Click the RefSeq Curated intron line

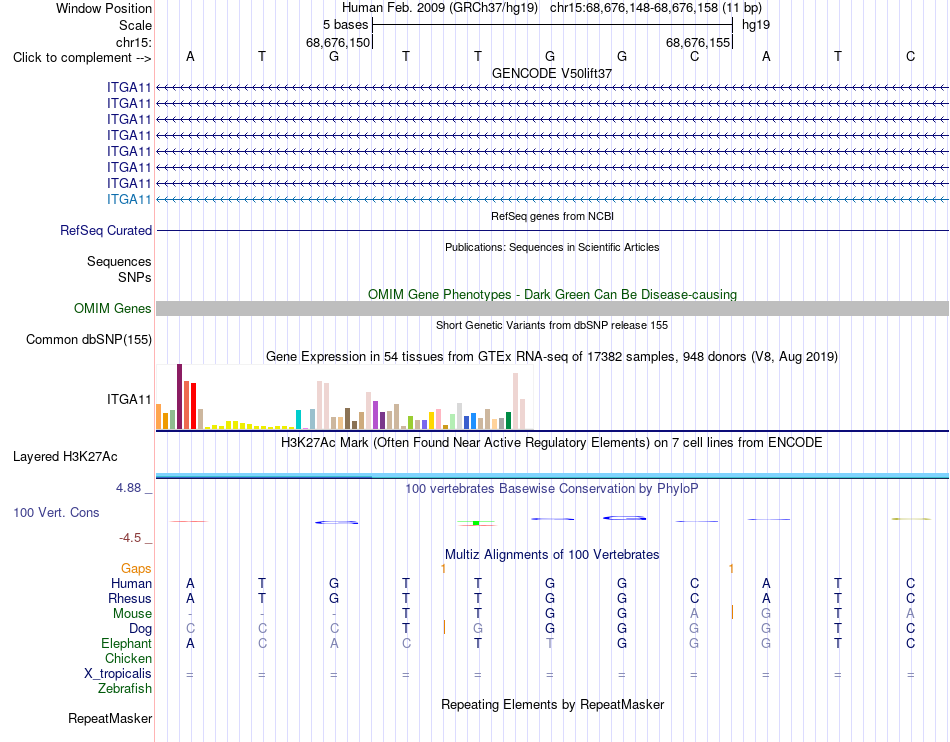click(552, 231)
